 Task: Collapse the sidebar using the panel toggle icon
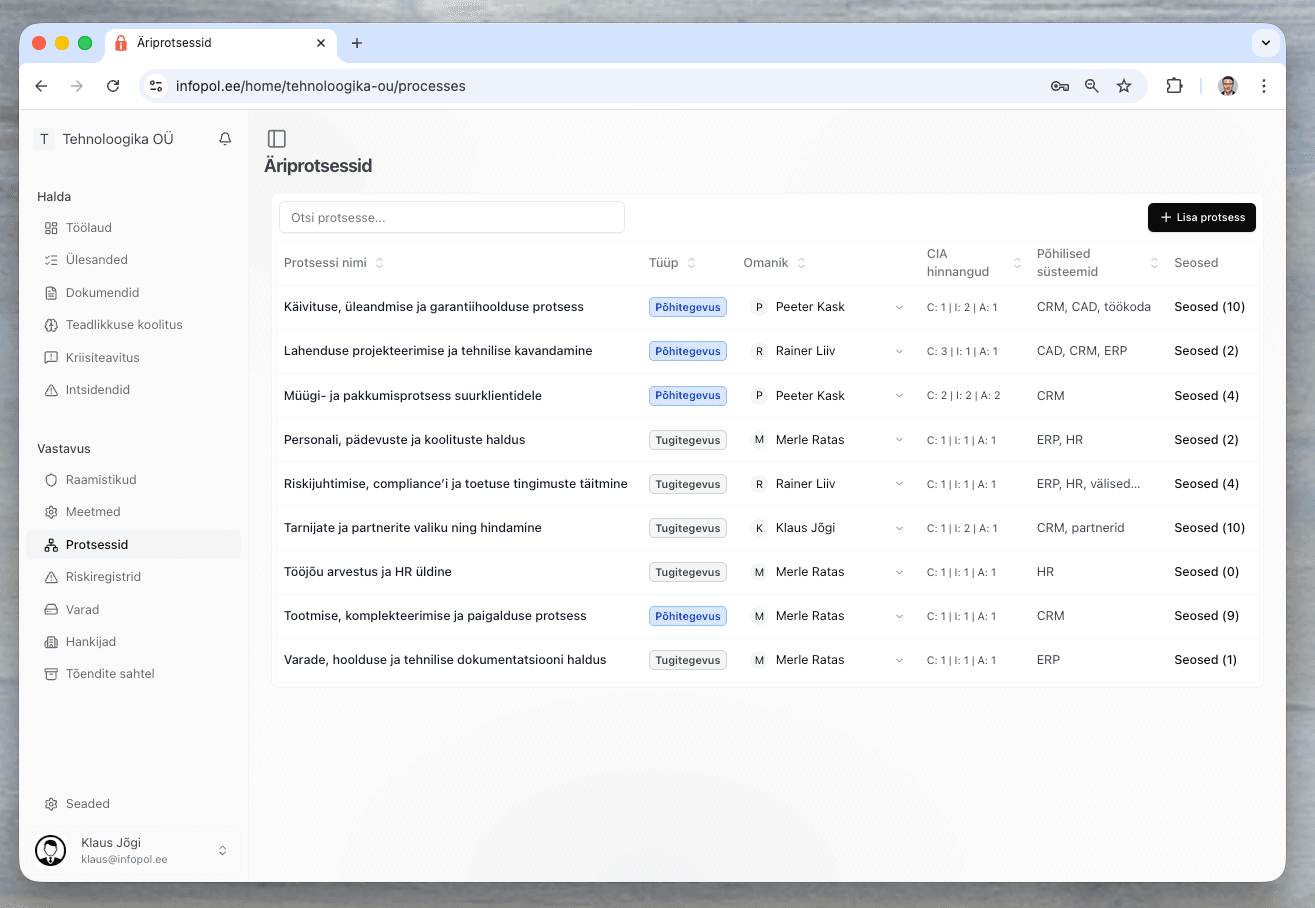276,138
